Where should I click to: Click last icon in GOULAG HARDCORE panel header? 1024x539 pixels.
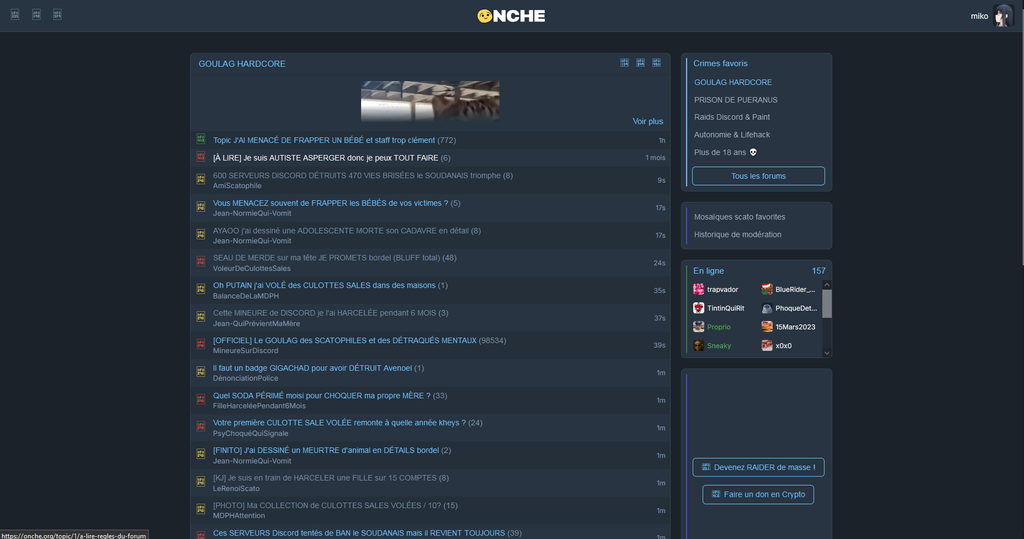(656, 63)
